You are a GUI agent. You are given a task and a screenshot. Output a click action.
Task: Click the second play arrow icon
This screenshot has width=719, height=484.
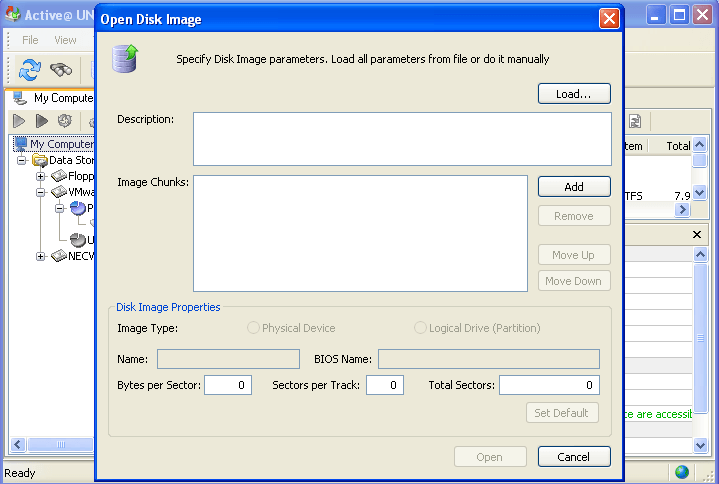pyautogui.click(x=41, y=121)
